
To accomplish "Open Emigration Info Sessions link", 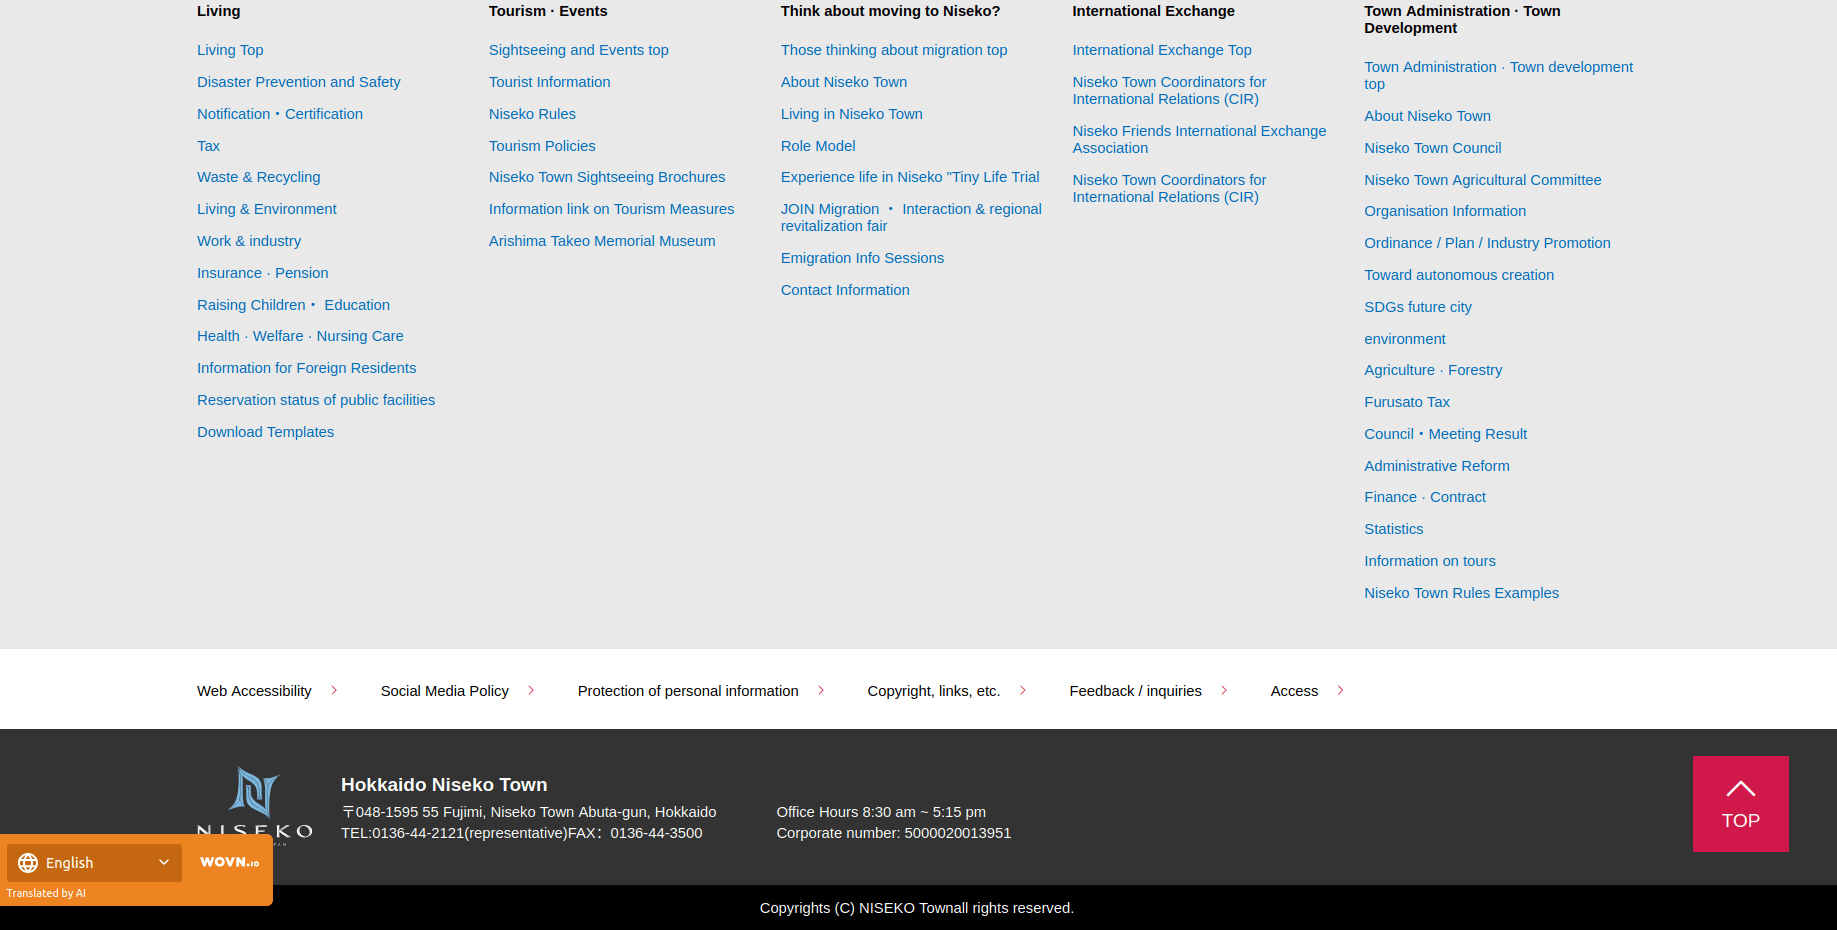I will click(x=861, y=258).
